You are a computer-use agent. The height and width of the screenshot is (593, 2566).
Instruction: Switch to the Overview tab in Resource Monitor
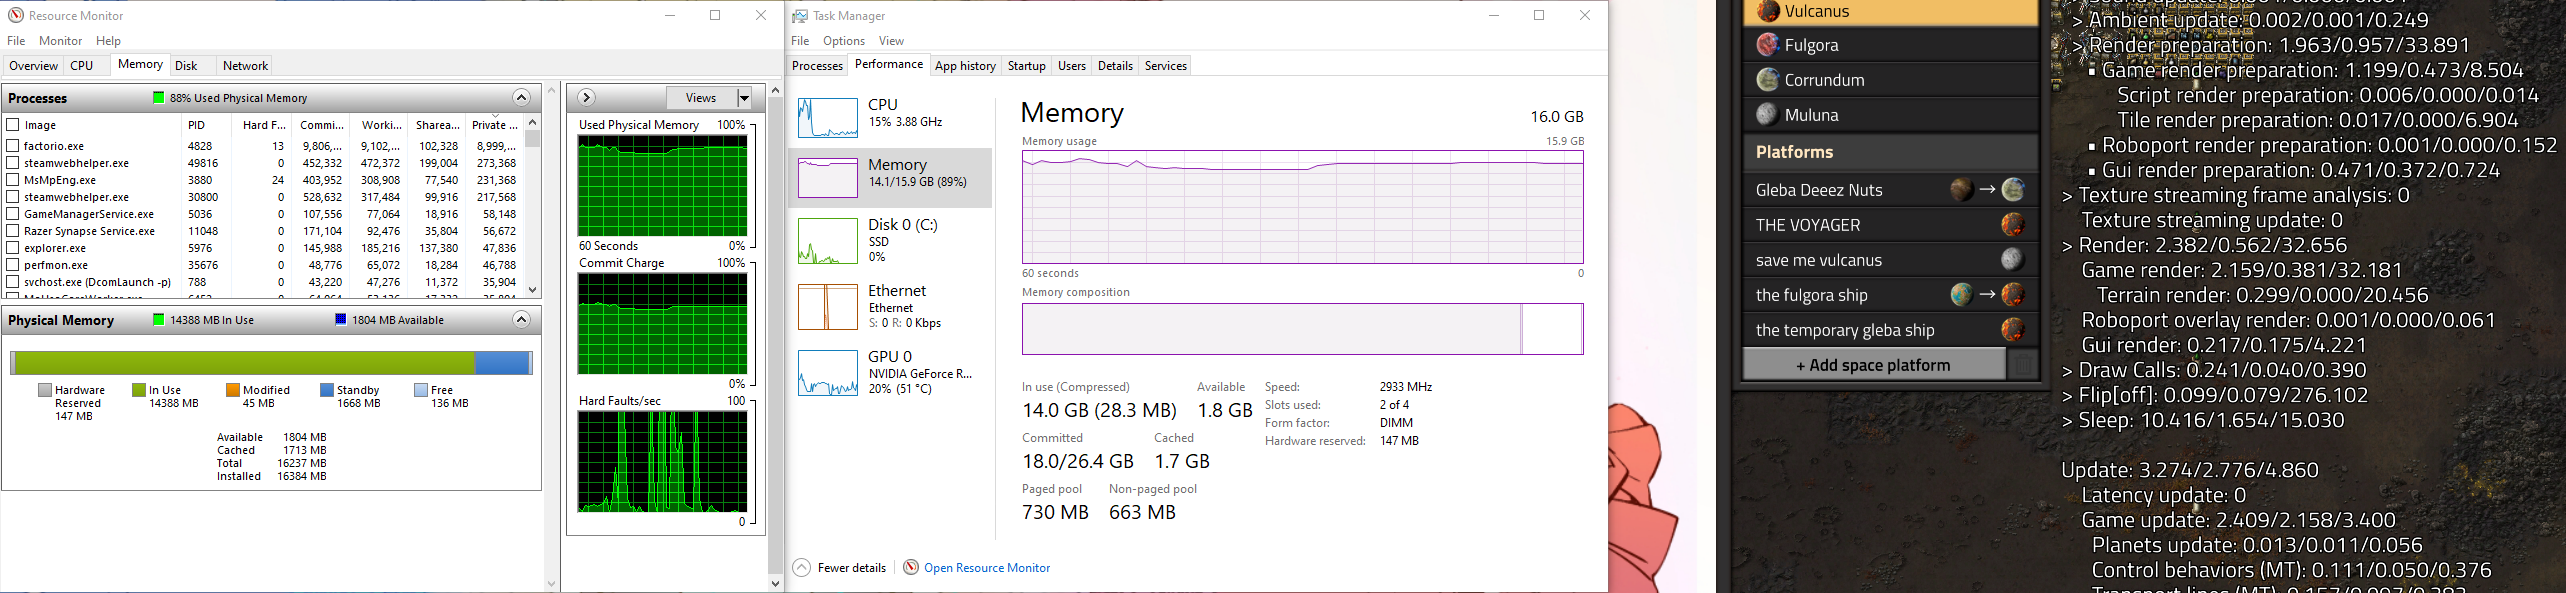(x=33, y=66)
